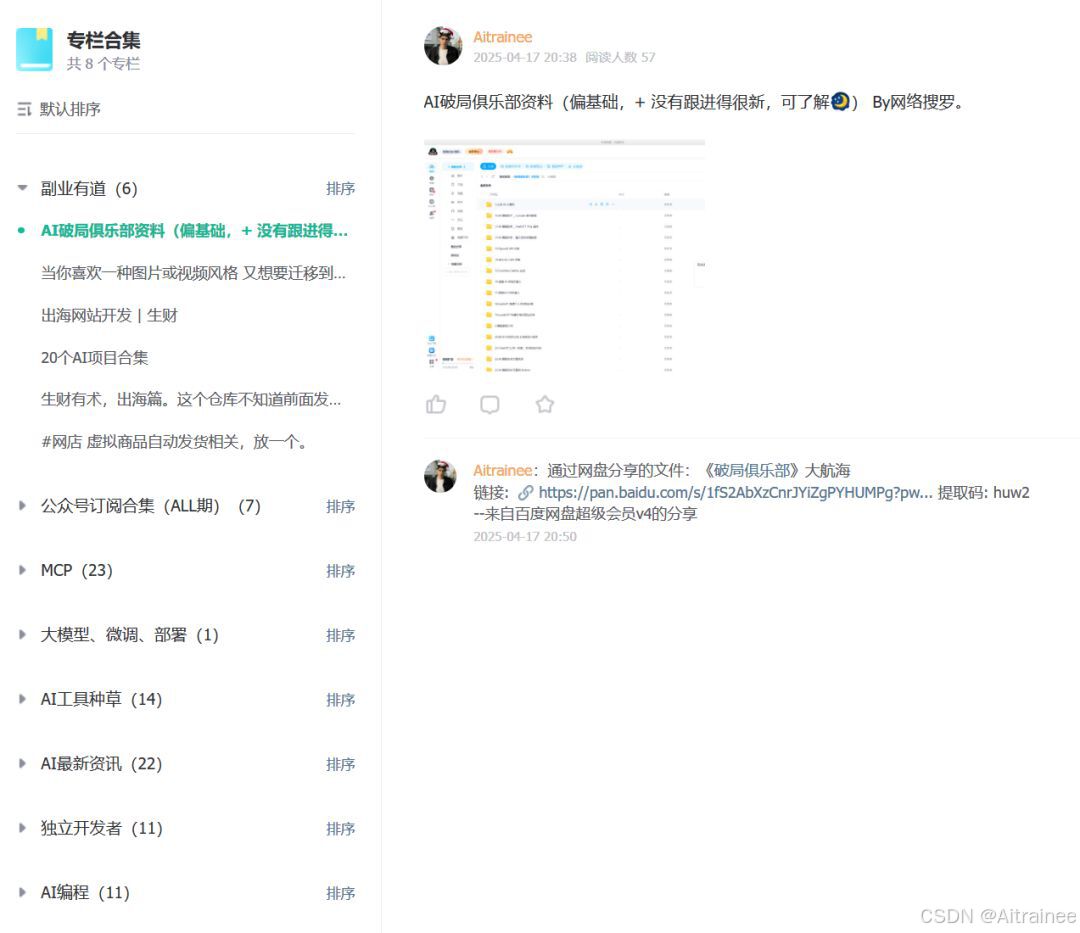Expand the AI最新资讯 (22) column
The image size is (1080, 933).
(23, 763)
